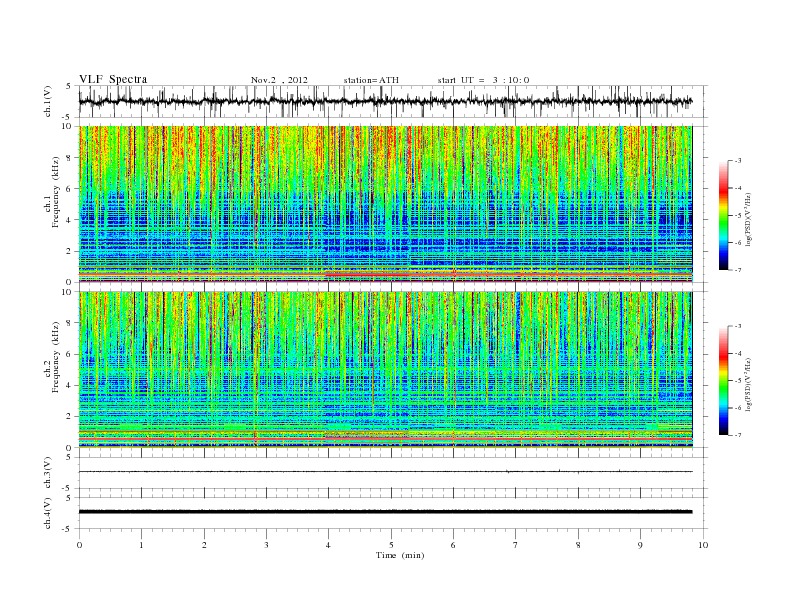Click the 'ch.3(V)' axis label

tap(48, 473)
